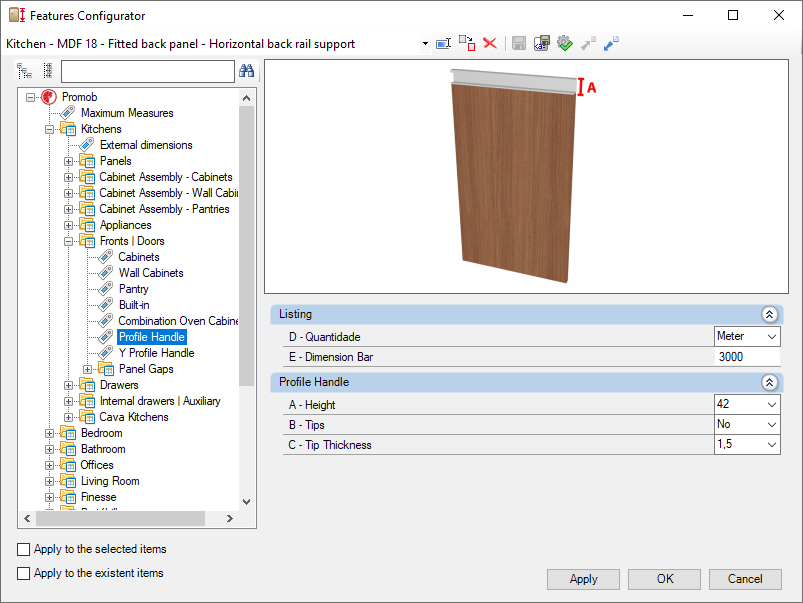Expand the Panels tree node

(x=69, y=161)
